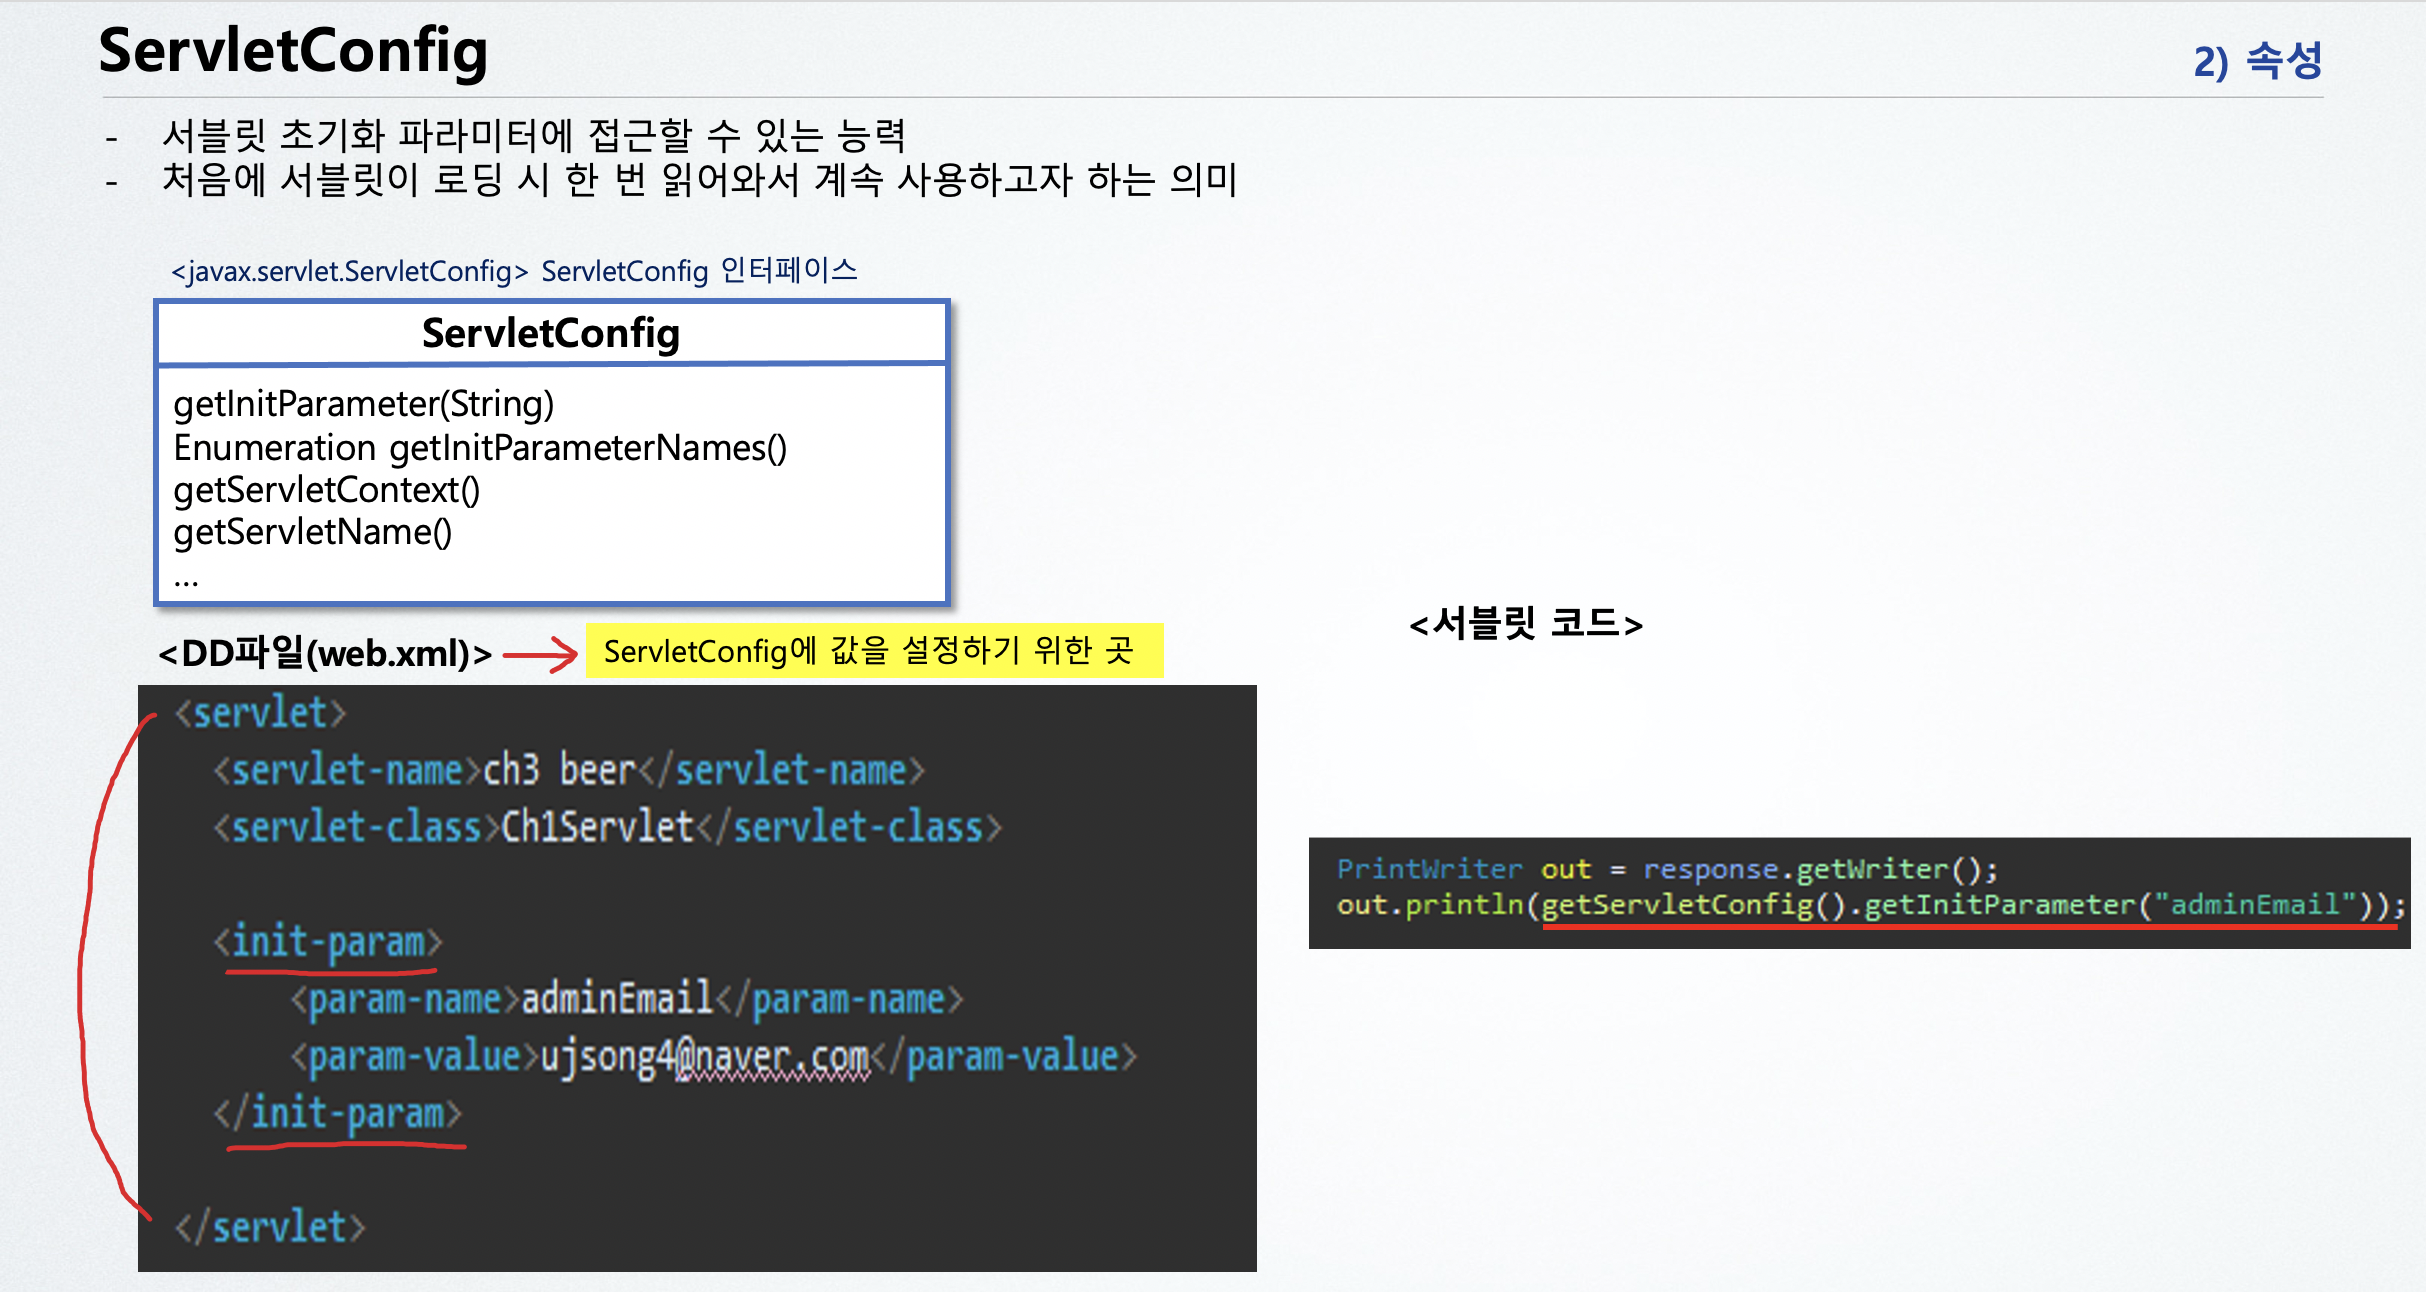The image size is (2426, 1292).
Task: Click getInitParameter(String) method text
Action: (x=363, y=404)
